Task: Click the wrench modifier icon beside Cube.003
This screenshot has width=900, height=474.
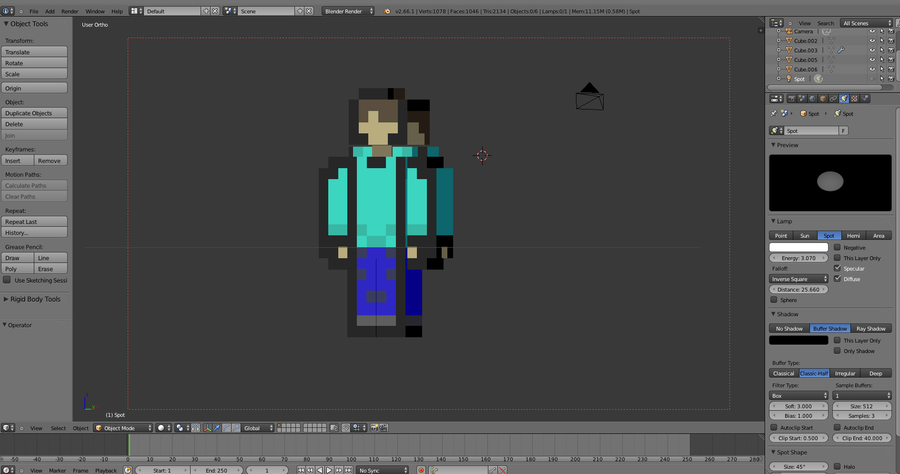Action: 841,50
